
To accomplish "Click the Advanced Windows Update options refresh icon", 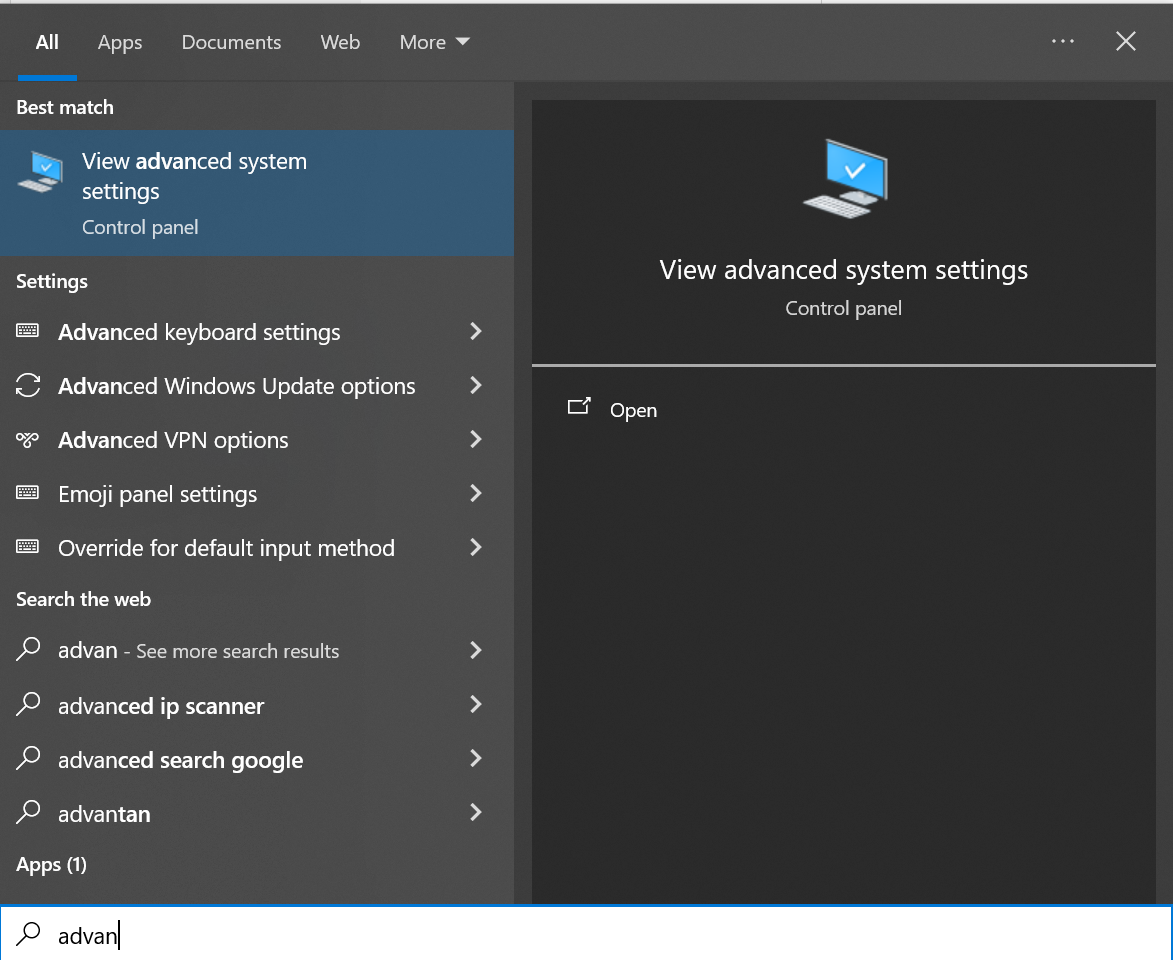I will [28, 385].
